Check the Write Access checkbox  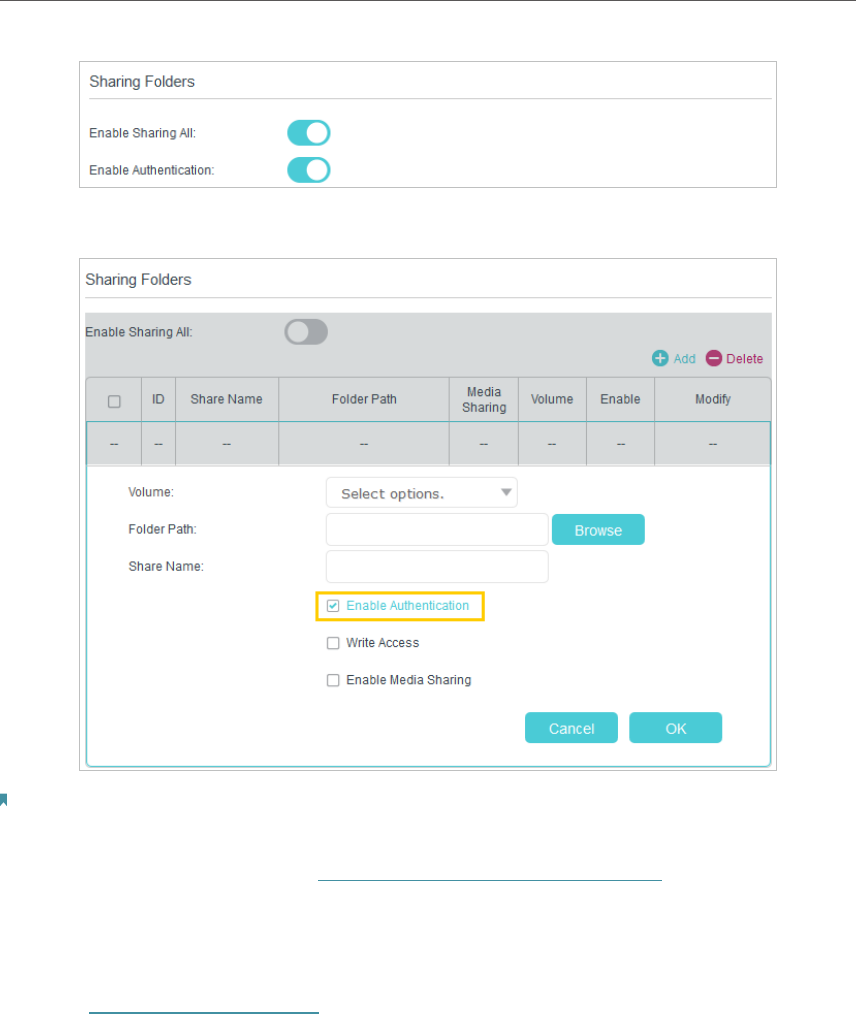(333, 643)
